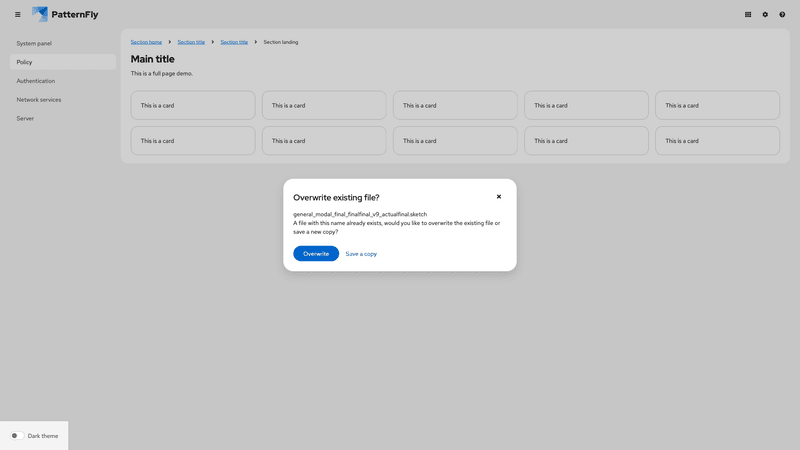The image size is (800, 450).
Task: Open the application launcher grid icon
Action: tap(748, 15)
